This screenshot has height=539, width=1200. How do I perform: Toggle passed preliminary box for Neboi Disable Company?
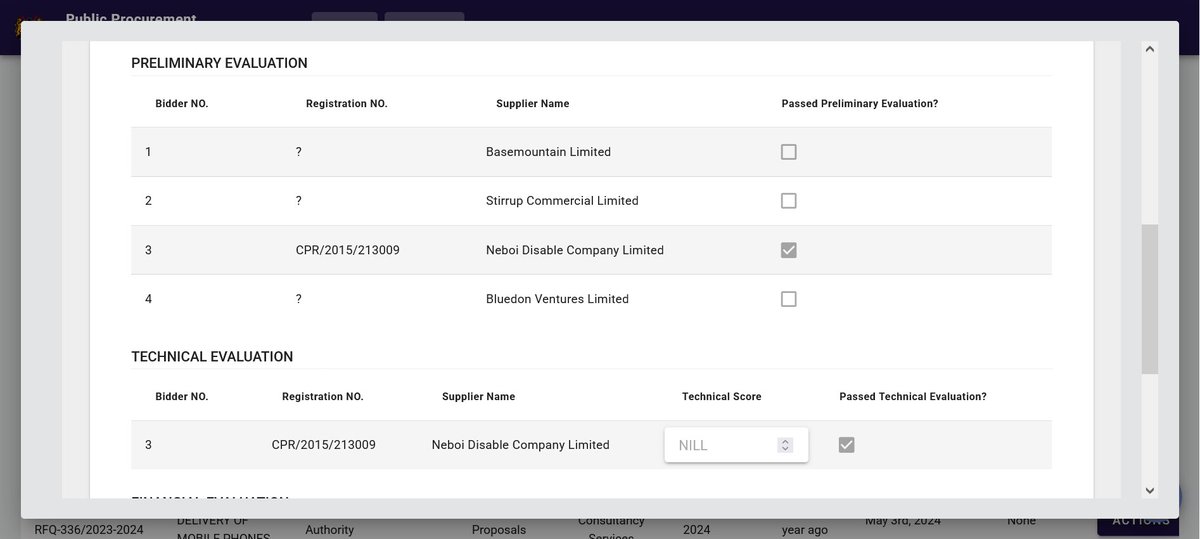(788, 250)
